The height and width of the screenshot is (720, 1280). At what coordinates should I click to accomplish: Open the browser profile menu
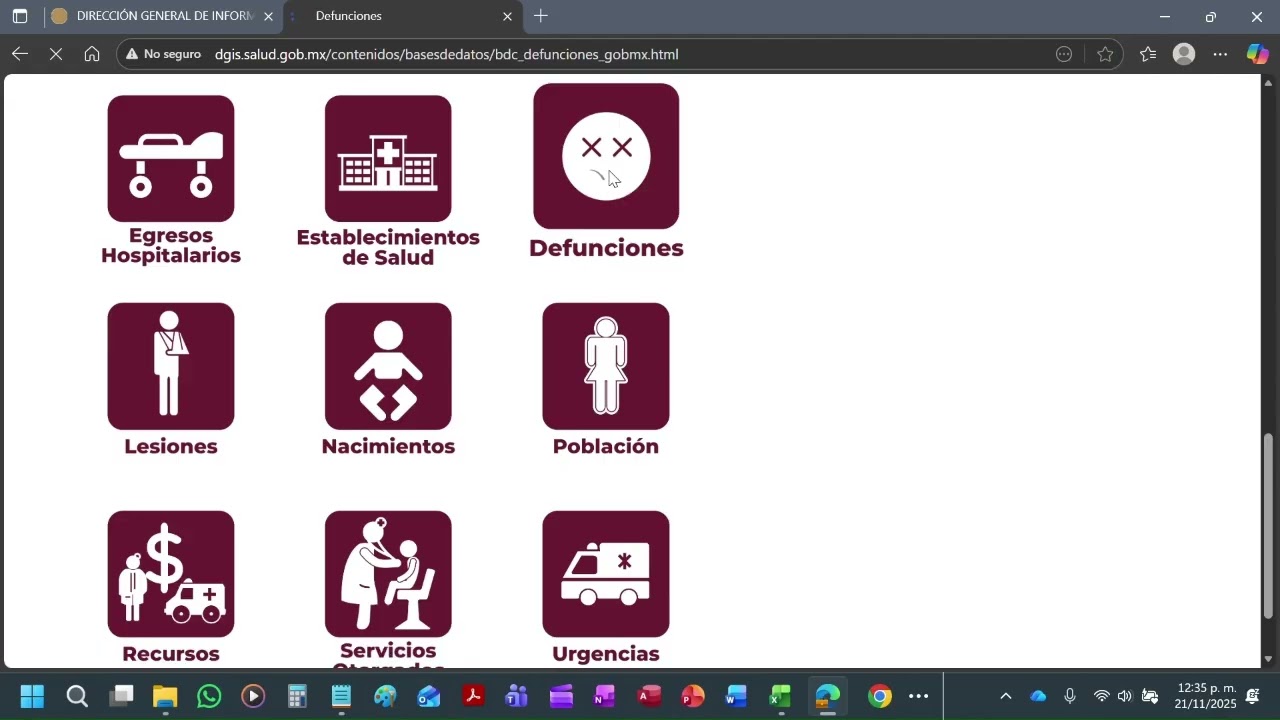pos(1184,54)
